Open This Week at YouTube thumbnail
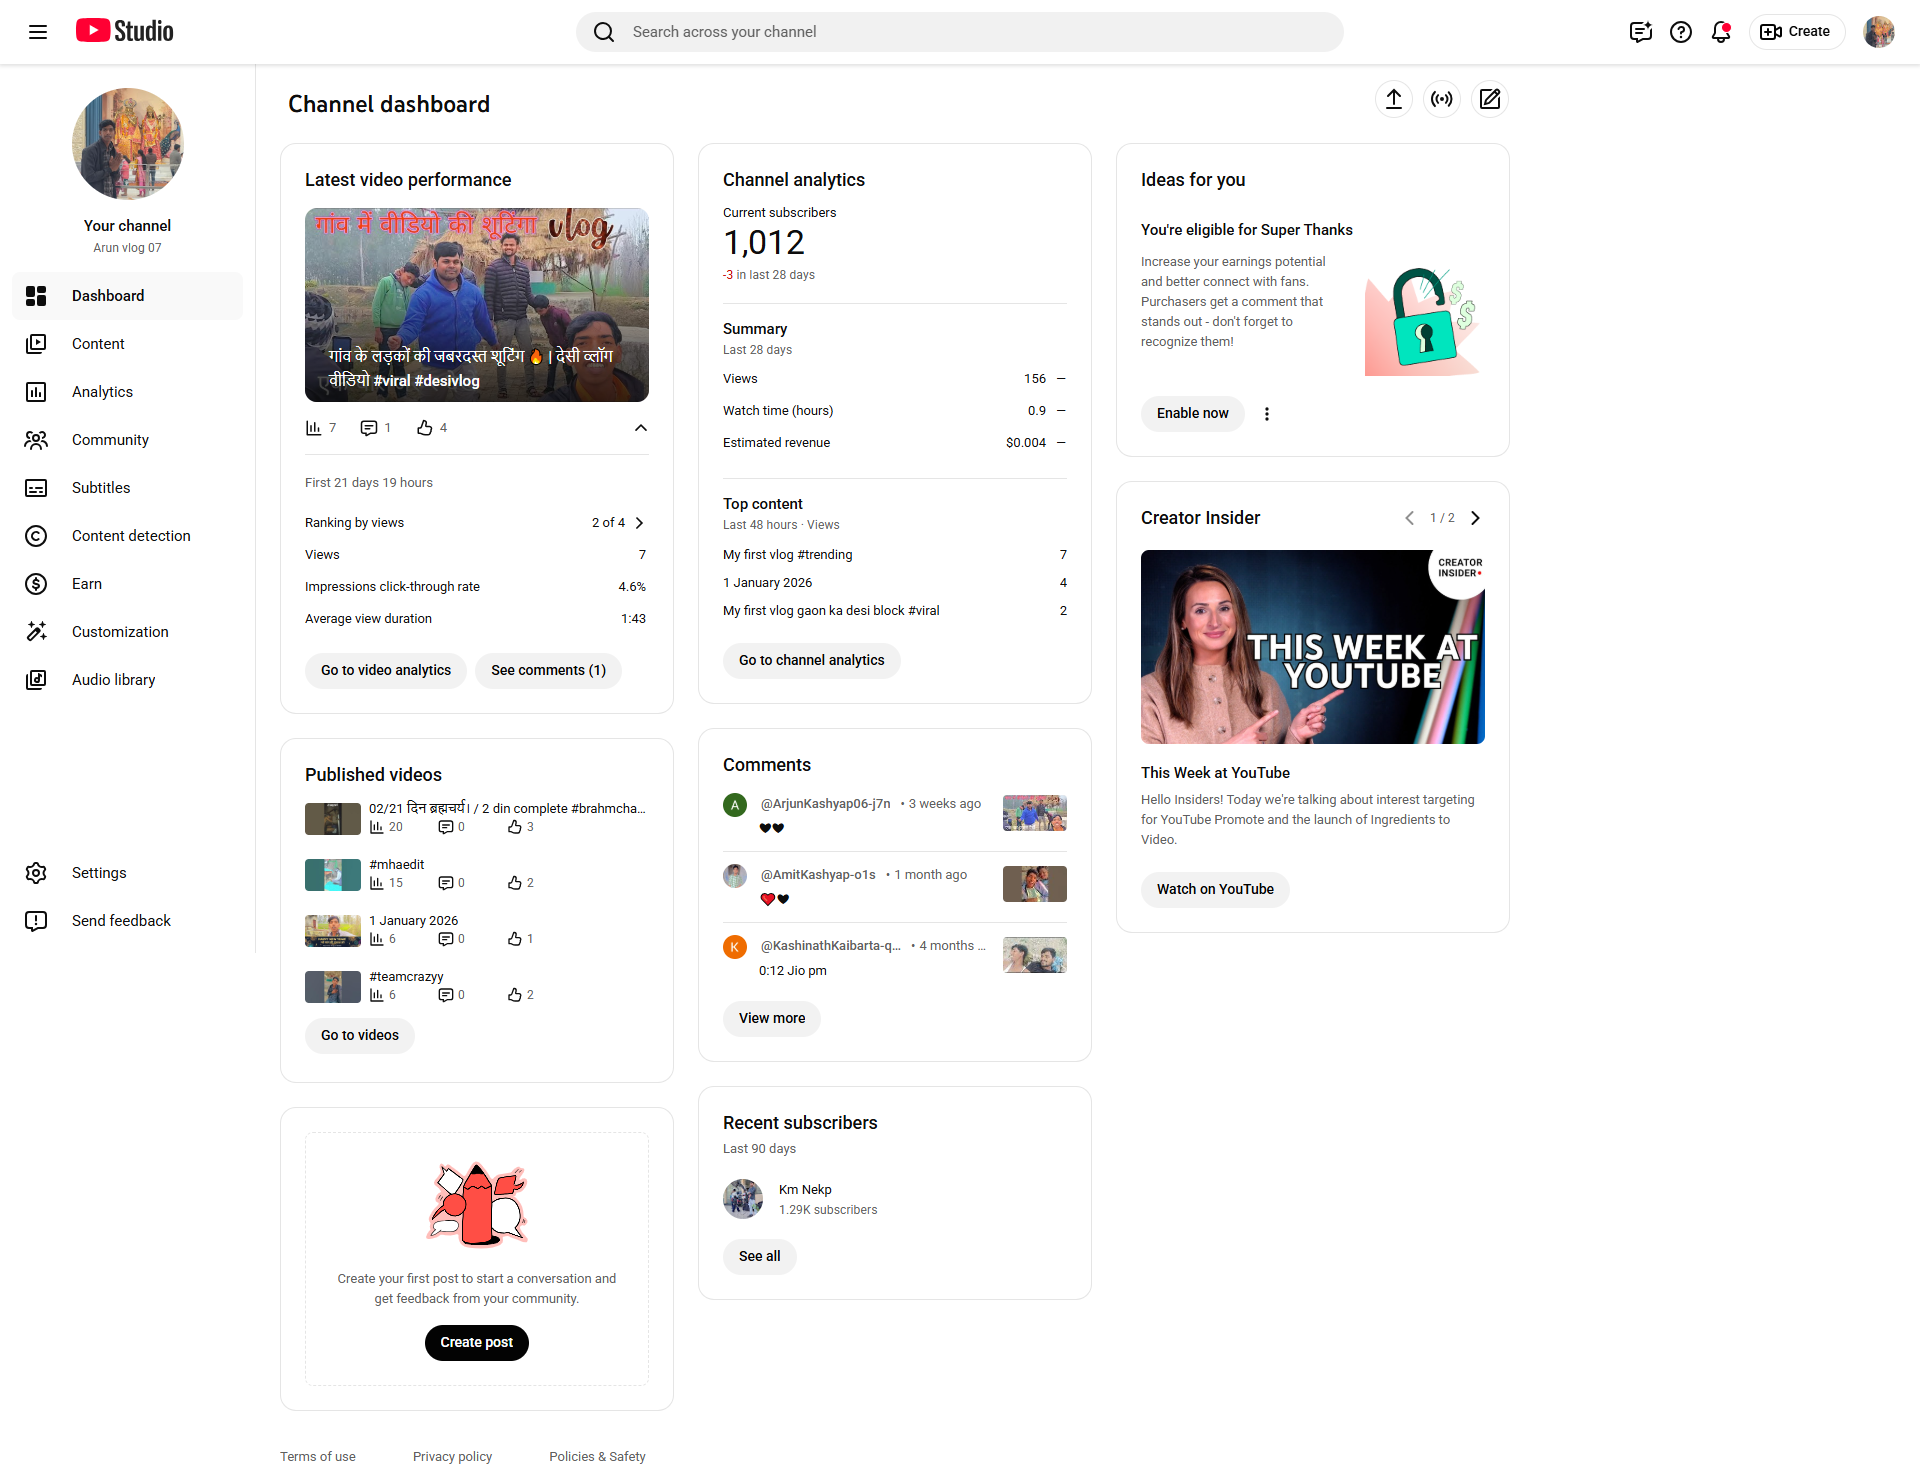Screen dimensions: 1920x1483 (1312, 647)
